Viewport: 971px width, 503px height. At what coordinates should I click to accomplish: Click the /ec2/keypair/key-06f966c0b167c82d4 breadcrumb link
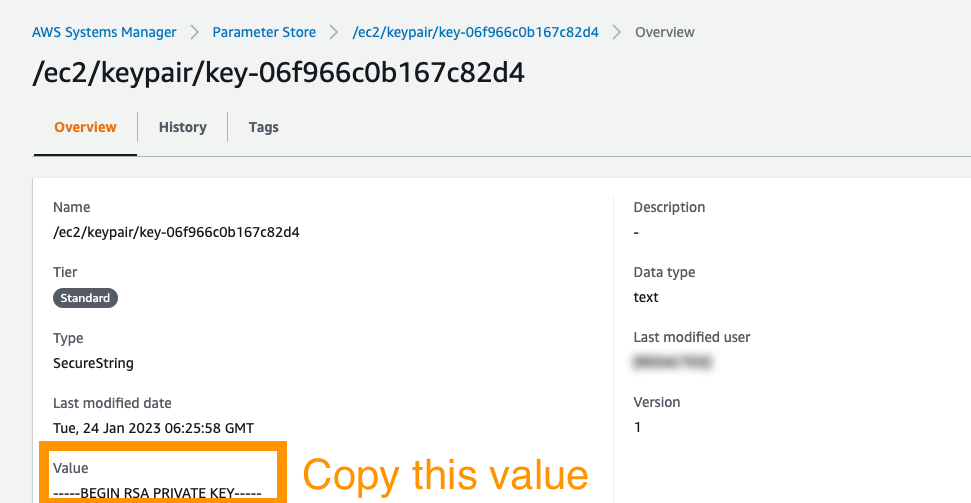[x=476, y=32]
